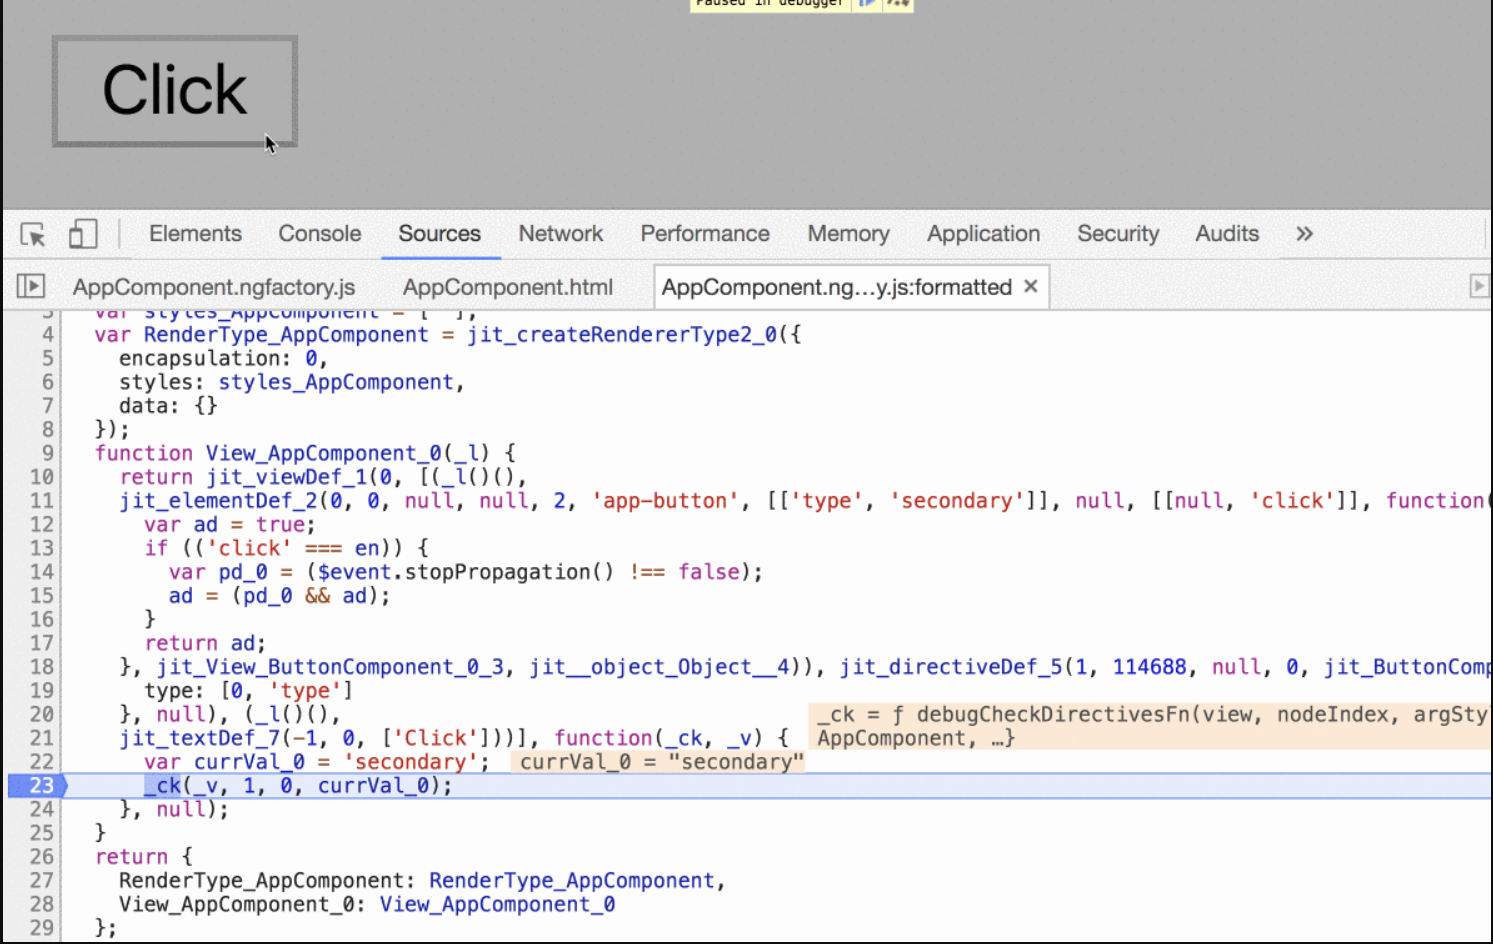Click the inspect element picker icon
1493x944 pixels.
[x=32, y=234]
